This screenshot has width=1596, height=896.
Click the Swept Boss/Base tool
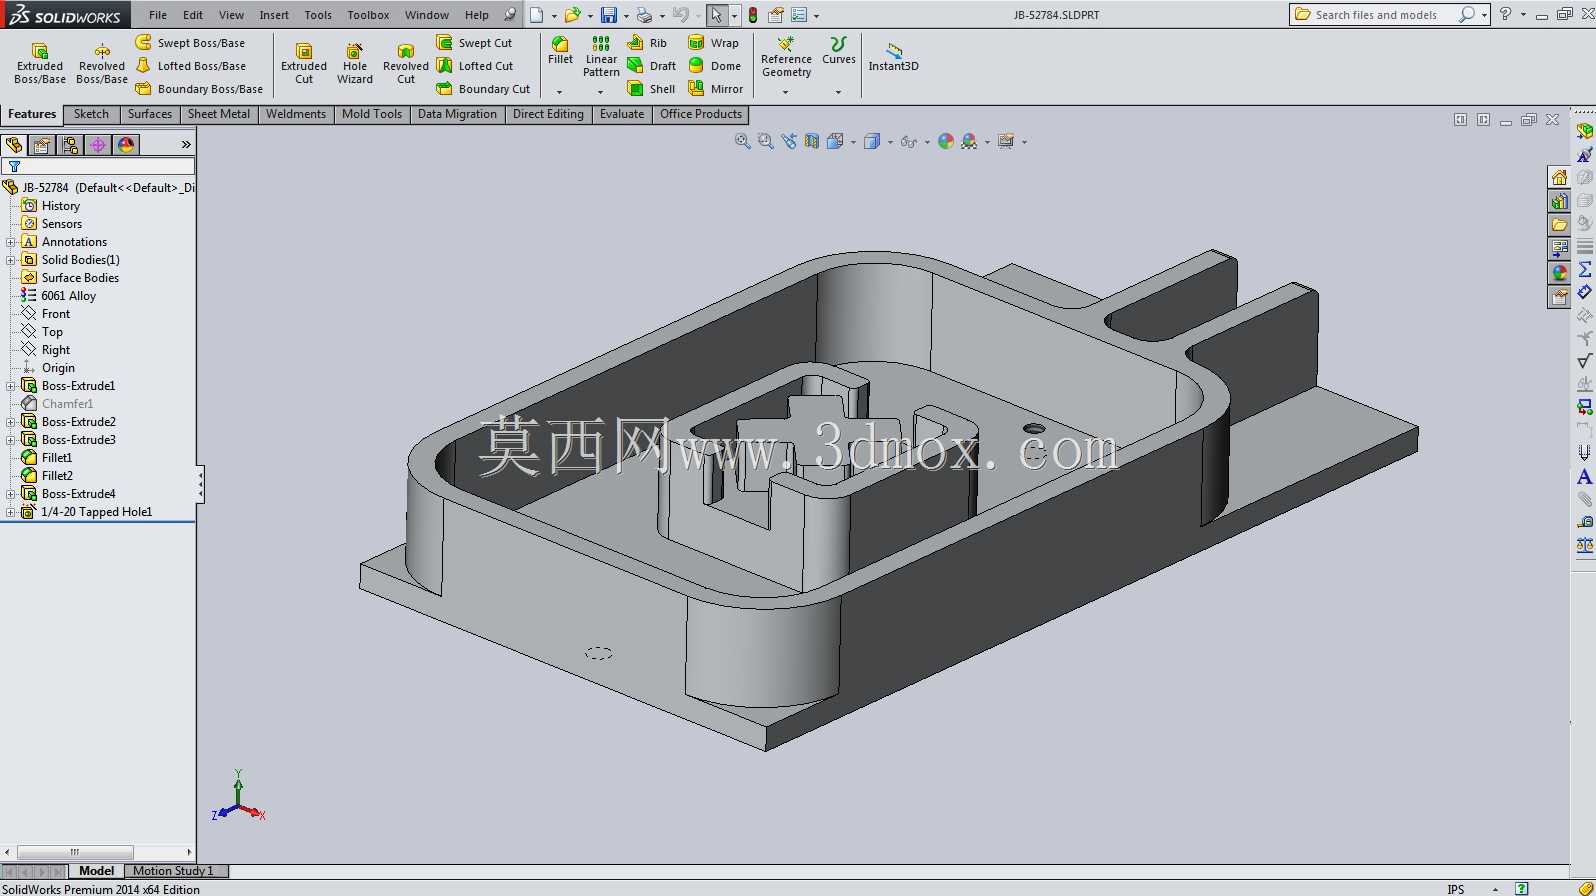click(190, 43)
